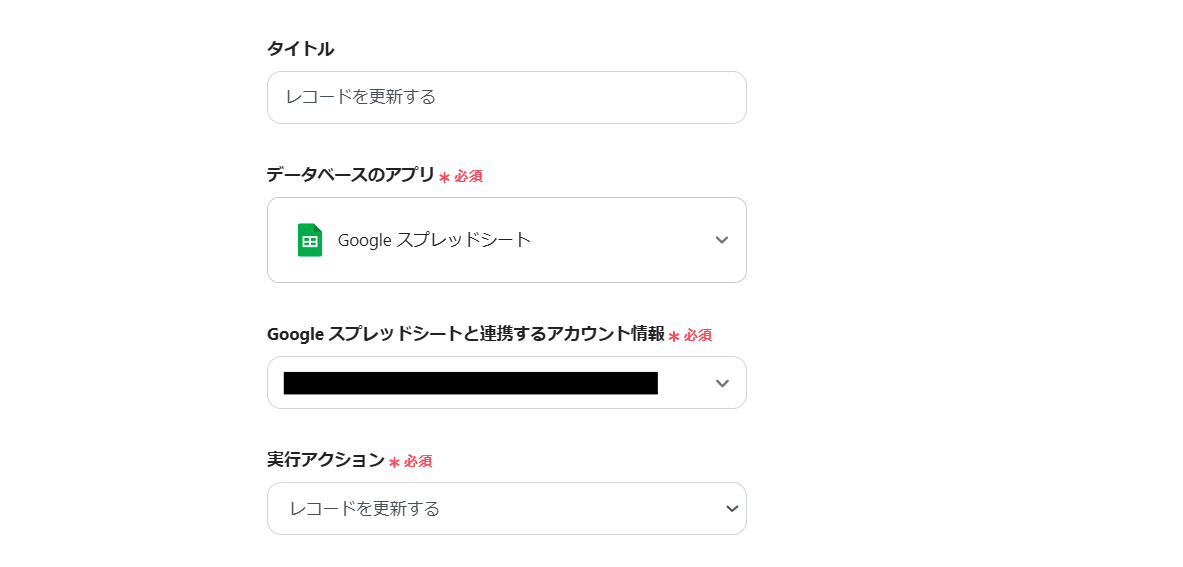Click the Google スプレッドシートと連携するアカウント情報 label
The image size is (1183, 567).
pos(465,334)
